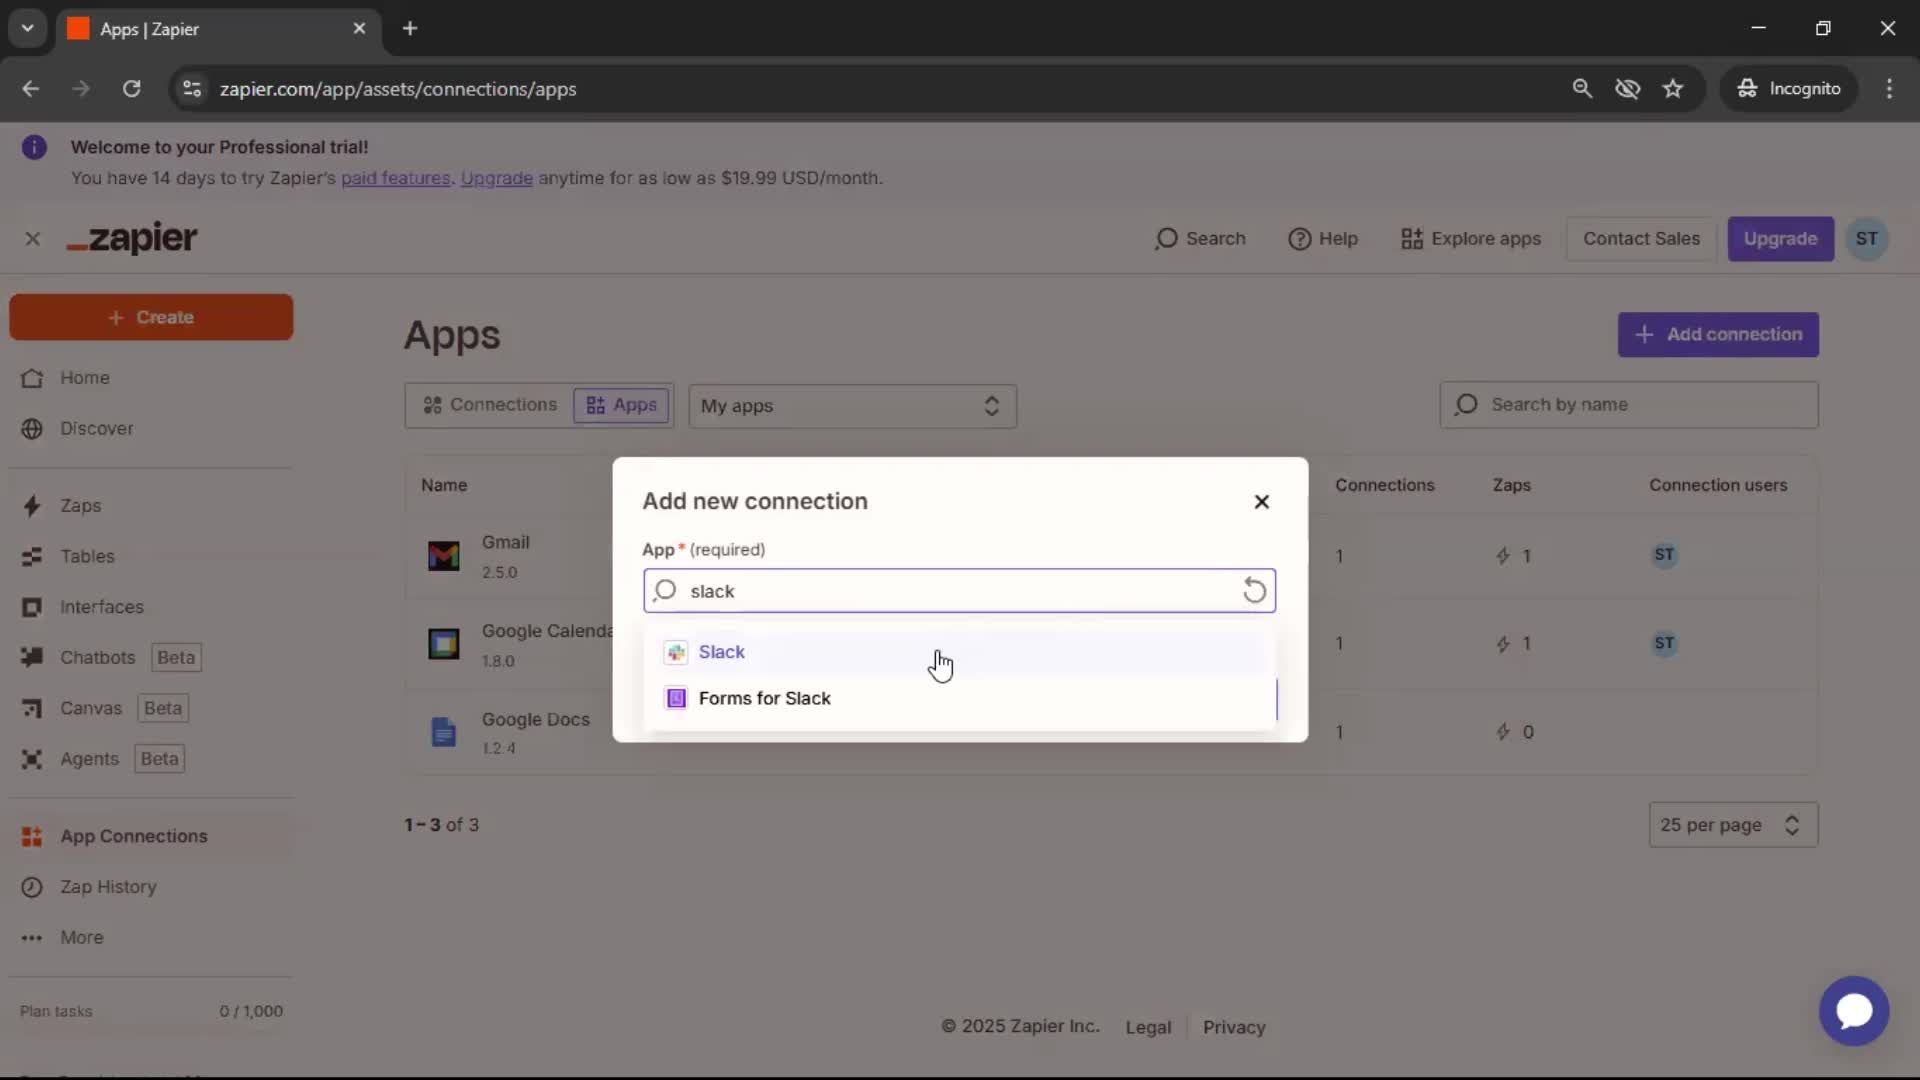The width and height of the screenshot is (1920, 1080).
Task: Open the My apps dropdown
Action: (x=852, y=406)
